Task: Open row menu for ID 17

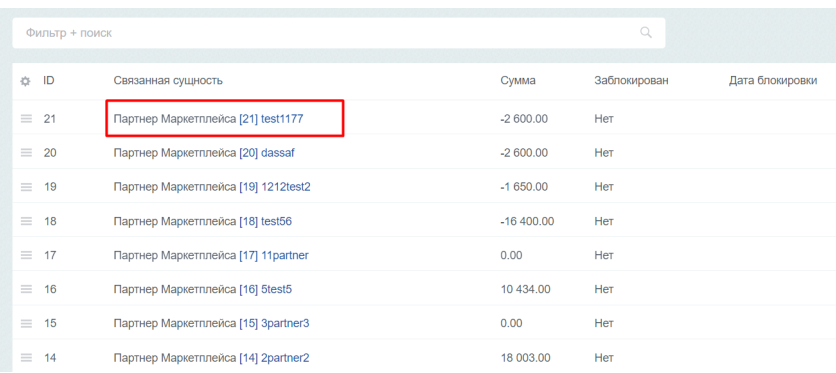Action: [26, 255]
